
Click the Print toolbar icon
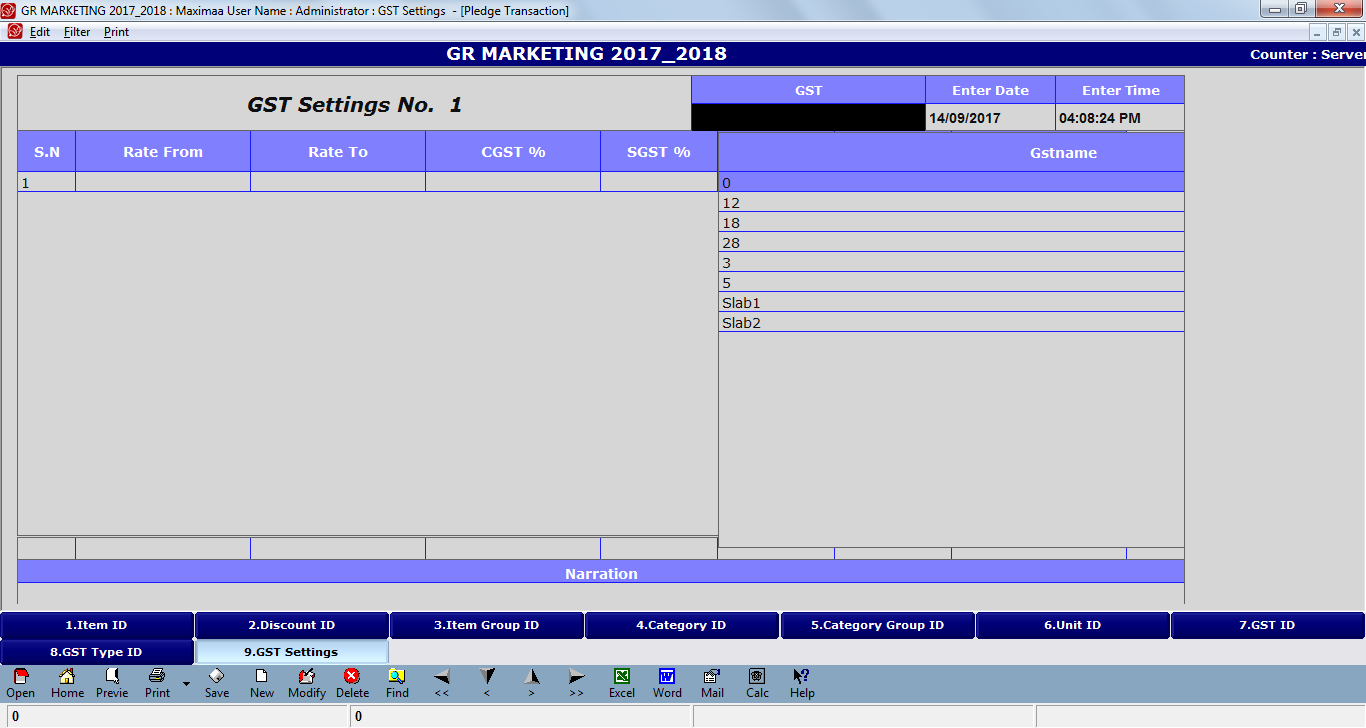pyautogui.click(x=157, y=684)
